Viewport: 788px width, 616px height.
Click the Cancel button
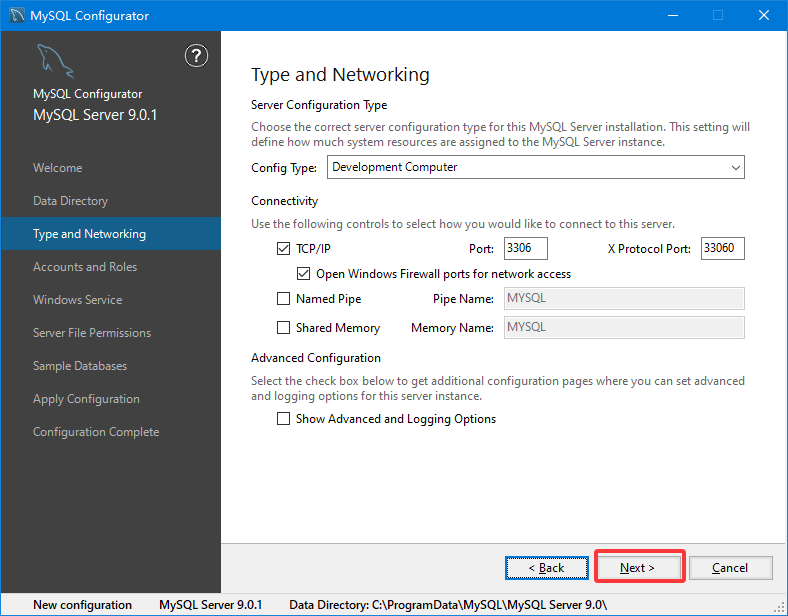[x=730, y=568]
